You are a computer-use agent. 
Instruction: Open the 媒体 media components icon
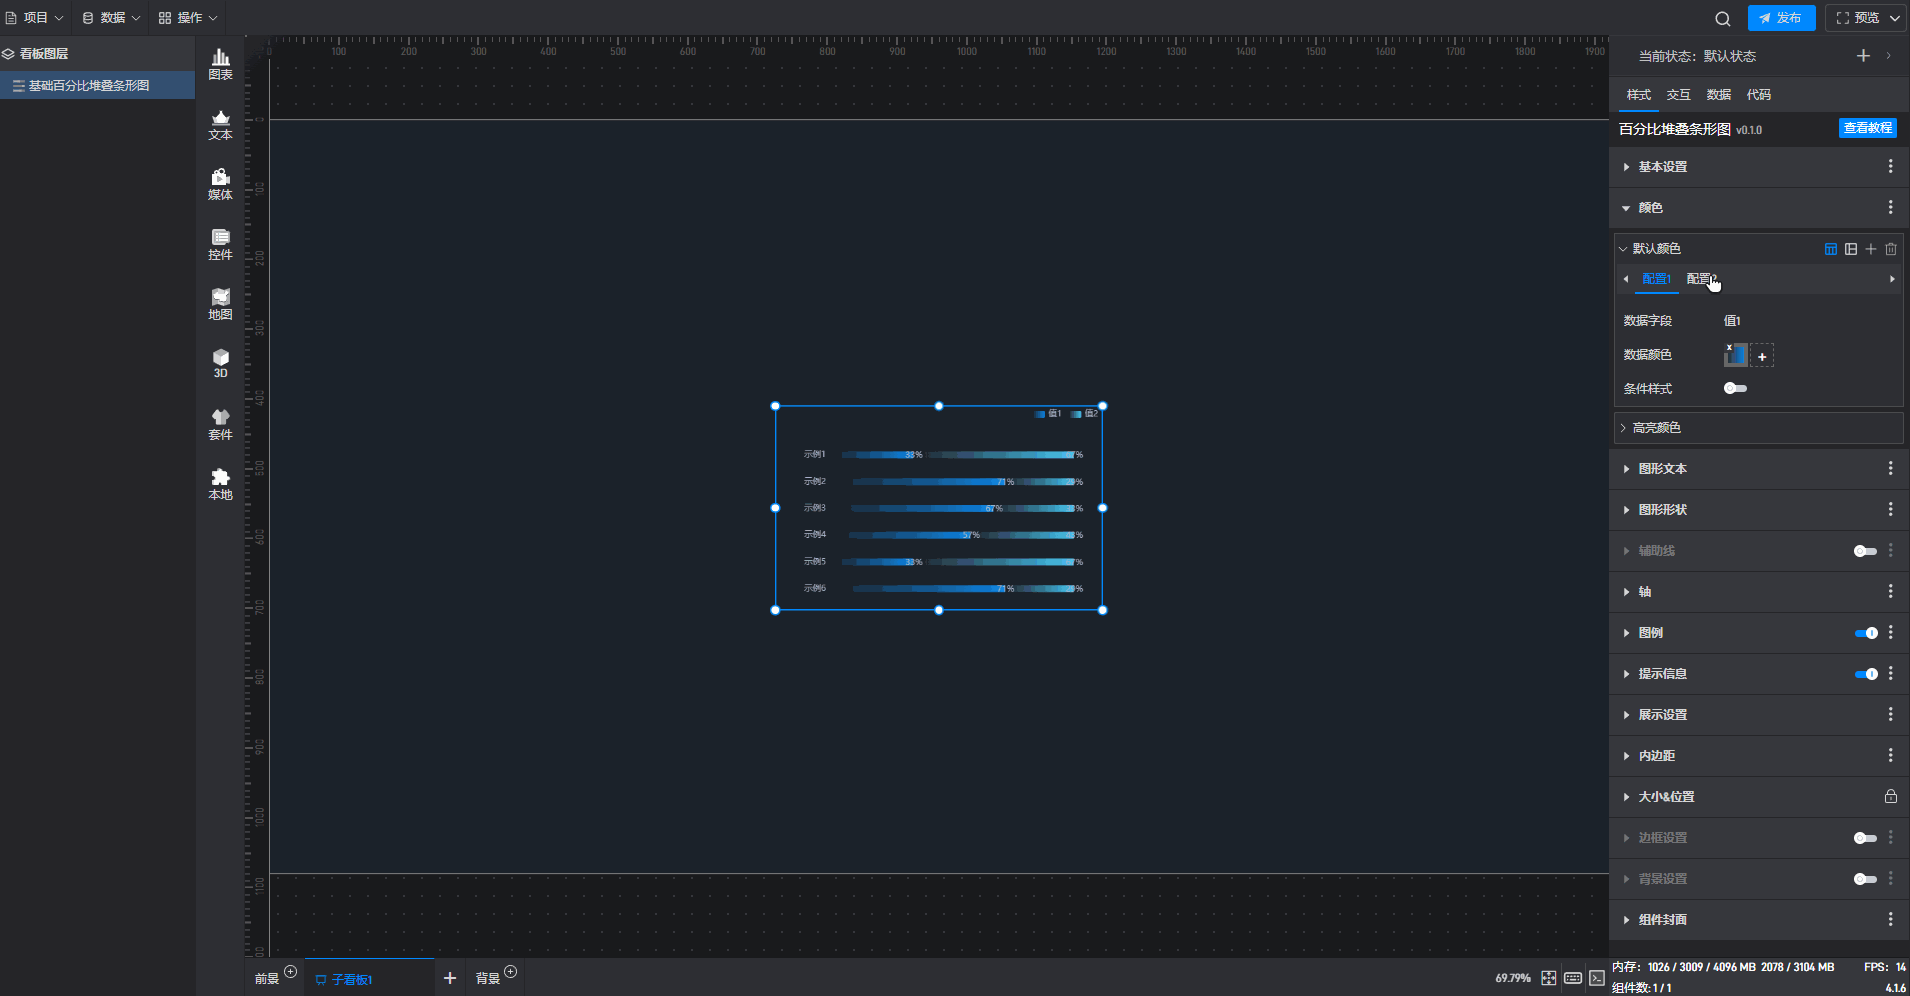[x=220, y=184]
